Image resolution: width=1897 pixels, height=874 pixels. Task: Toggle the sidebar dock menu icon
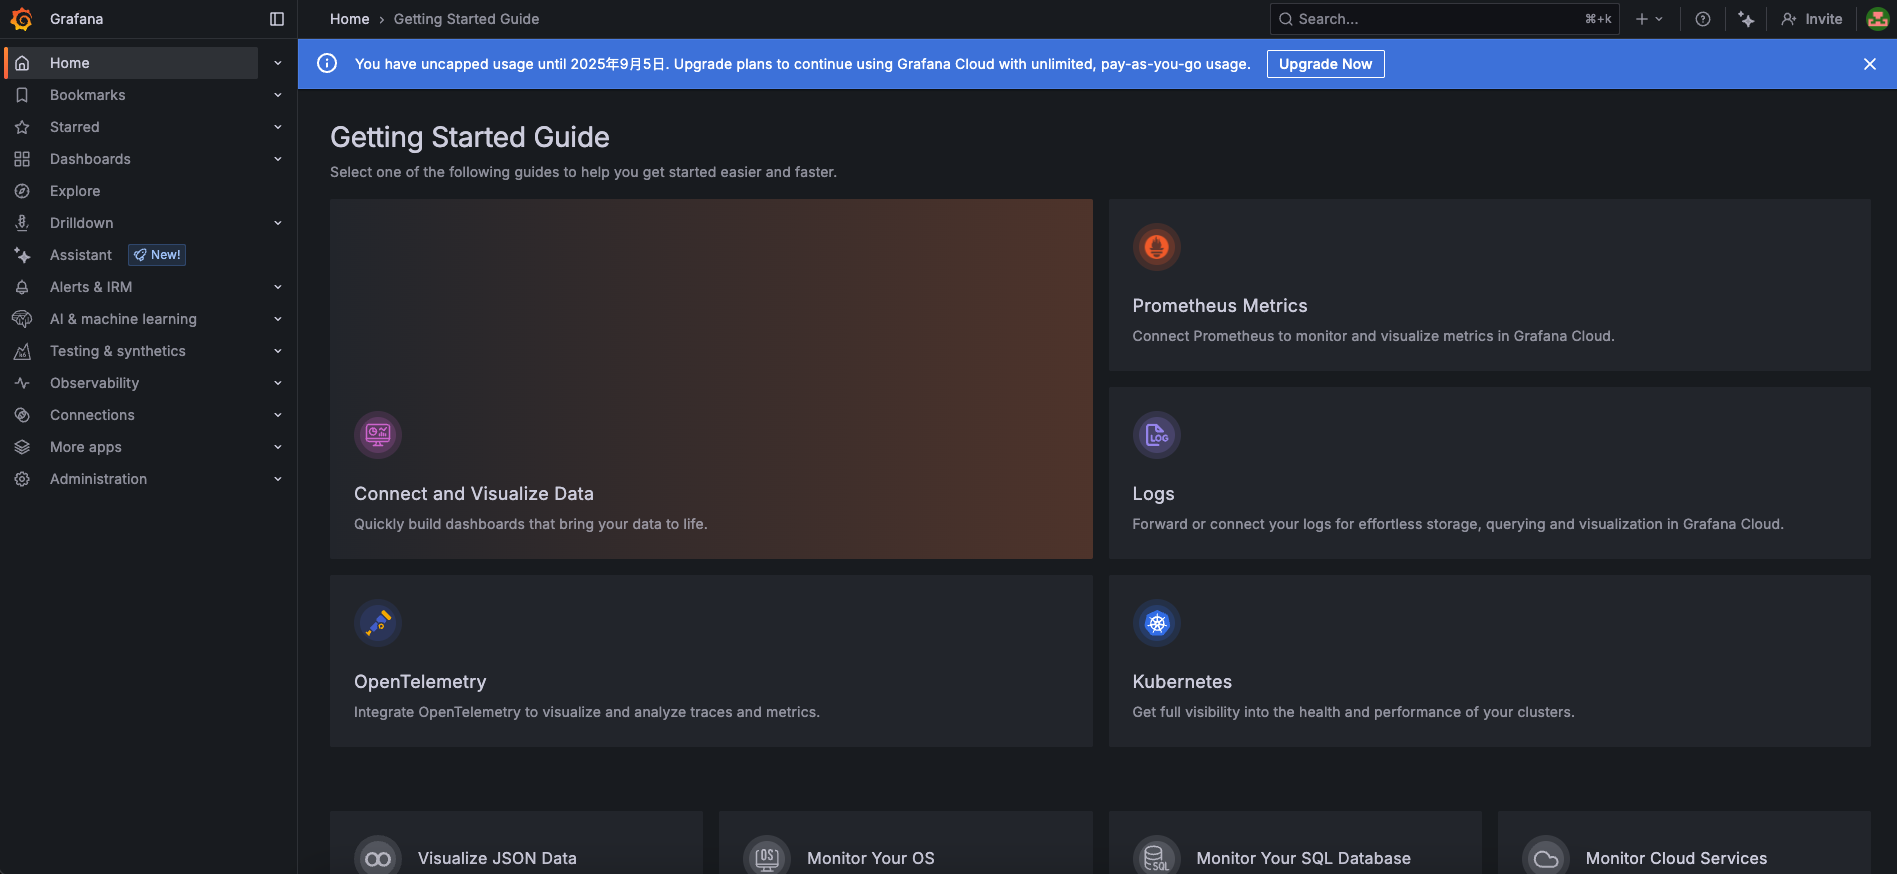coord(277,19)
